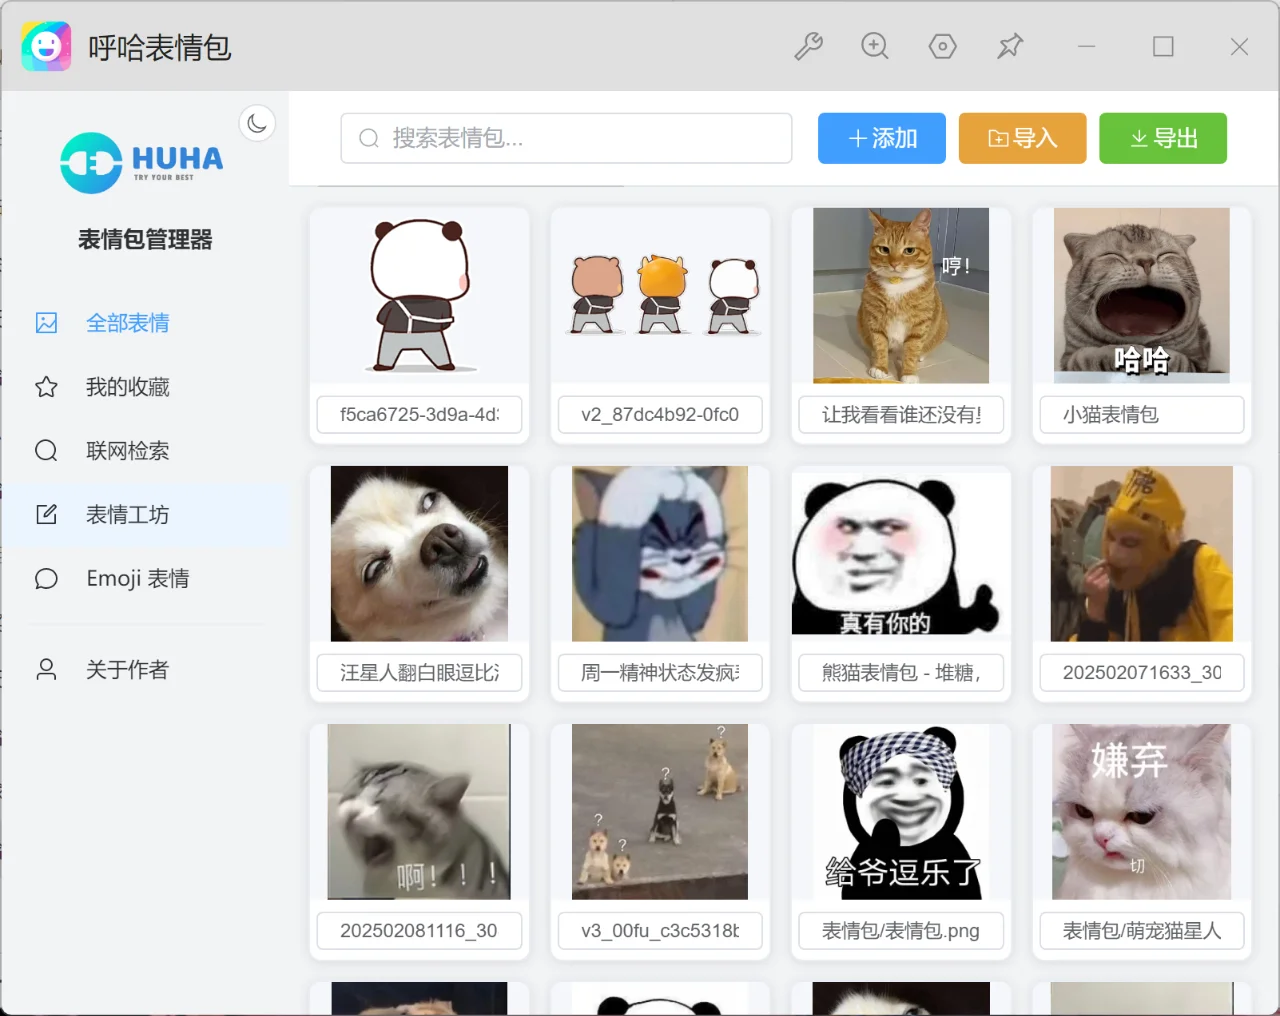Open 我的收藏 from the sidebar
This screenshot has height=1016, width=1280.
pos(128,387)
